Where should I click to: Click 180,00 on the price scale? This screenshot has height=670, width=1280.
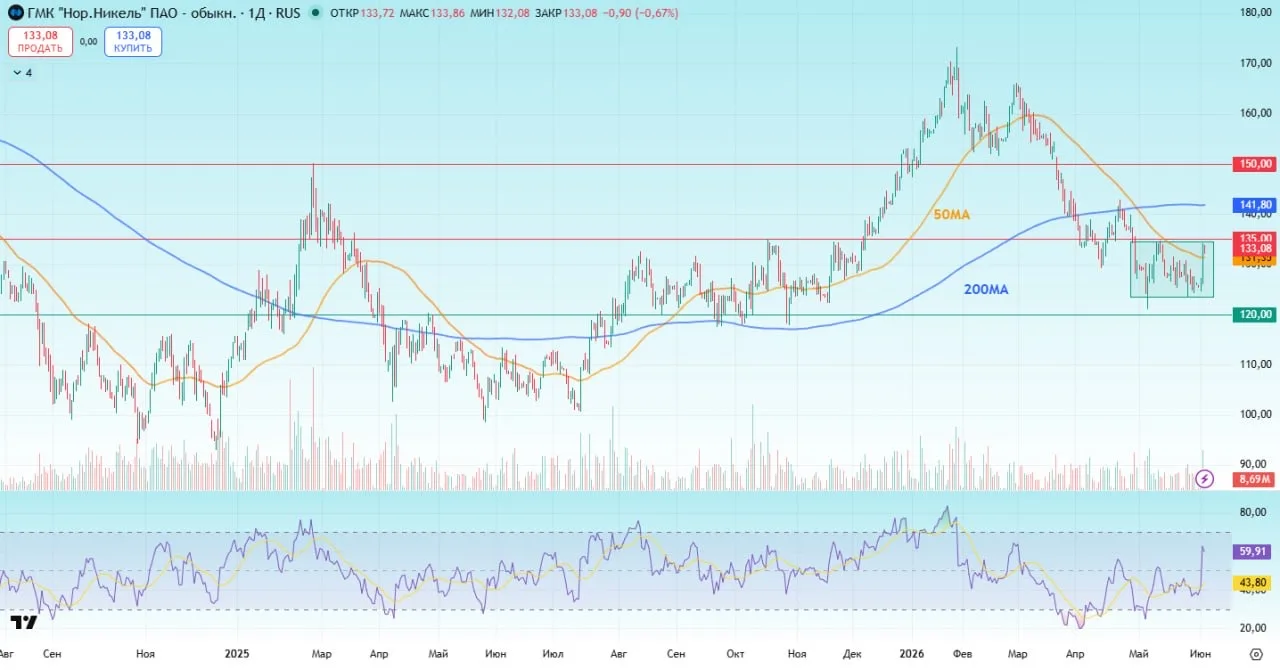(1256, 13)
